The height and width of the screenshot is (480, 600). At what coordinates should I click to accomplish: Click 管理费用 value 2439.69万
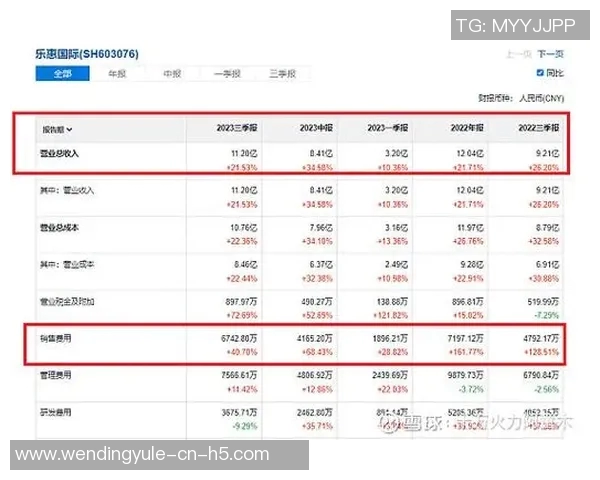pyautogui.click(x=390, y=375)
